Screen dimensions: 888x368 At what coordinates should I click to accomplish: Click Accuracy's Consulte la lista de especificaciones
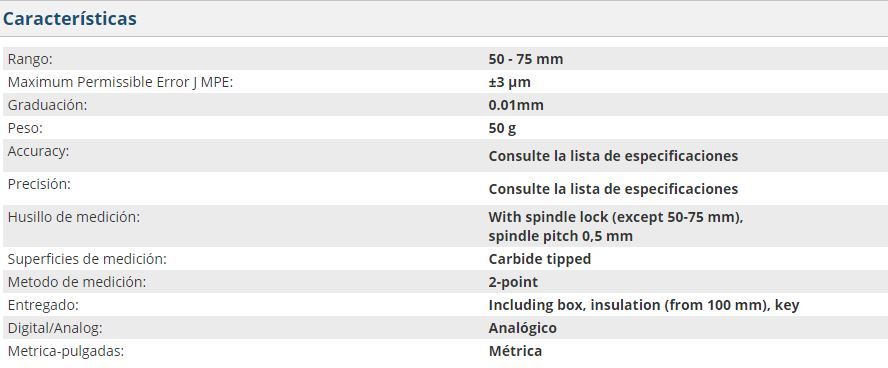613,156
